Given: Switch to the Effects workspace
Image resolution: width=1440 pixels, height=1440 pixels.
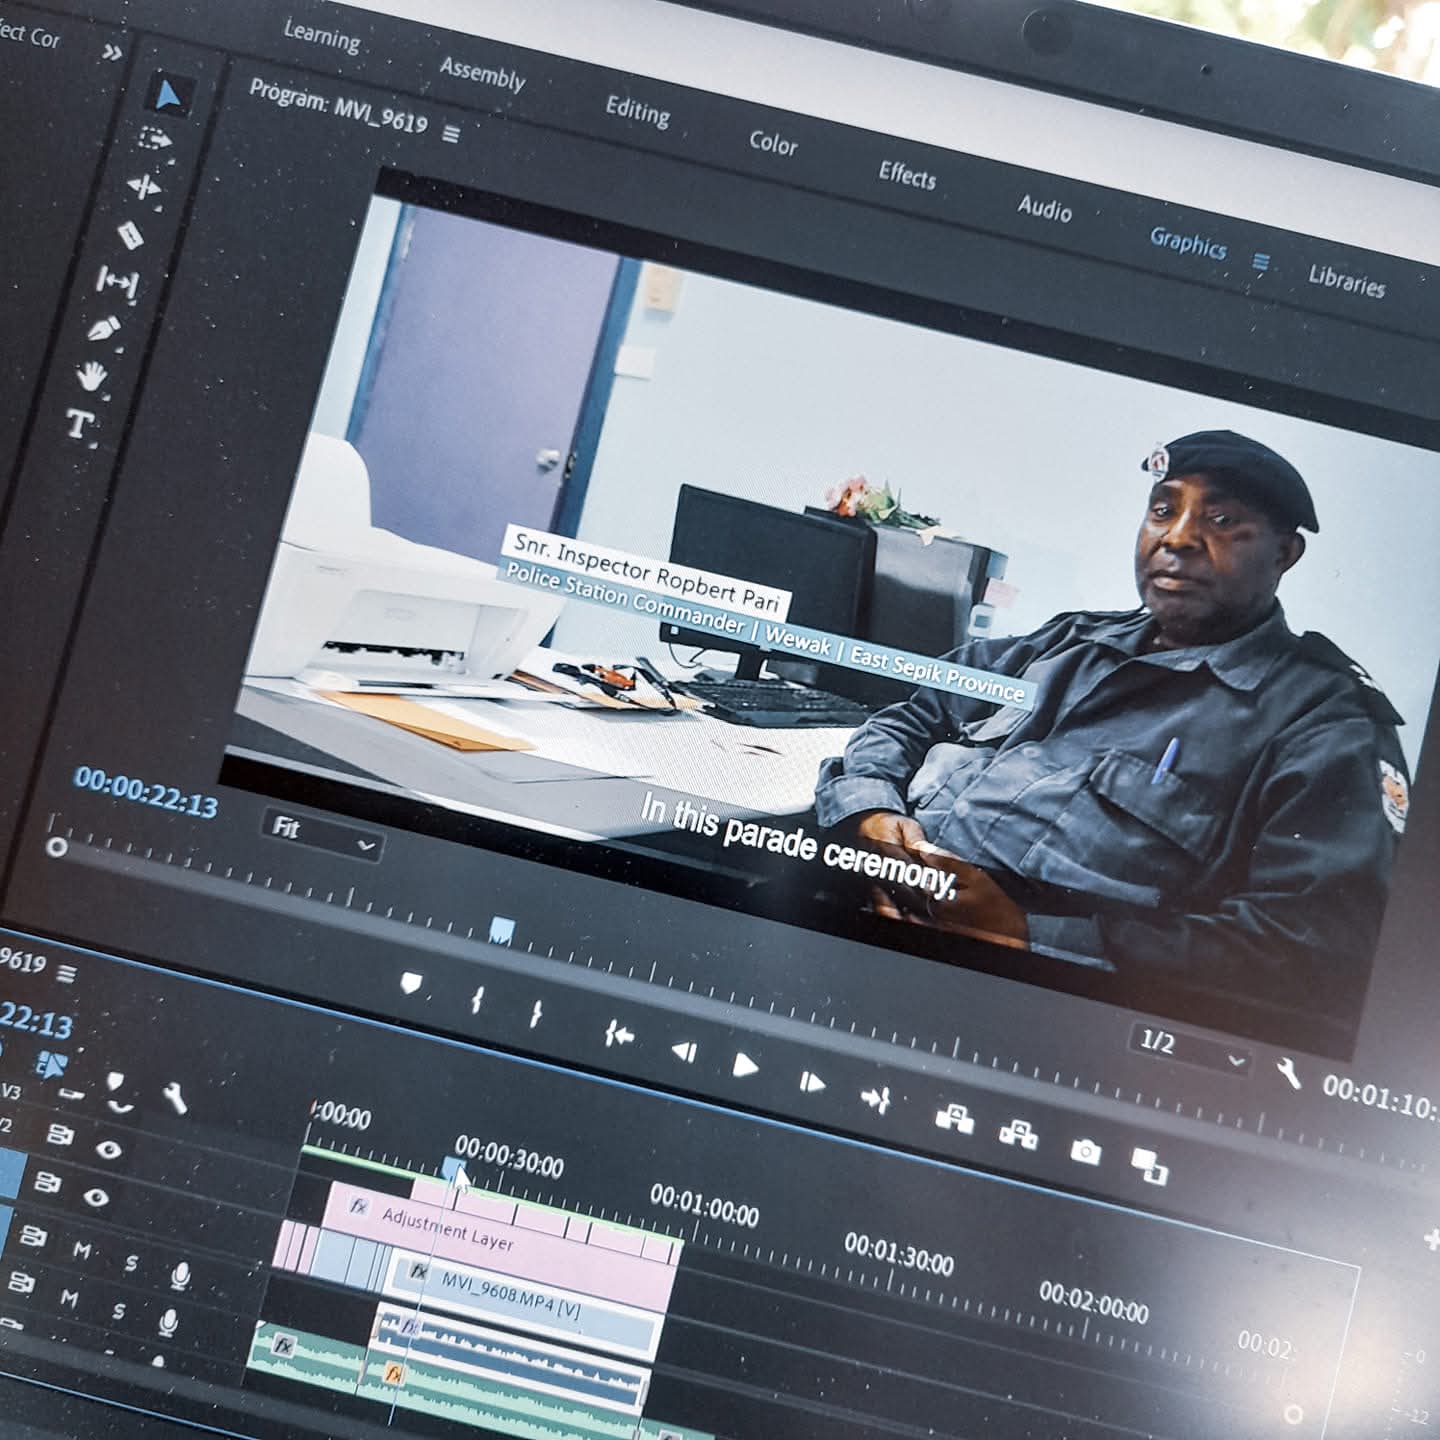Looking at the screenshot, I should pos(907,175).
